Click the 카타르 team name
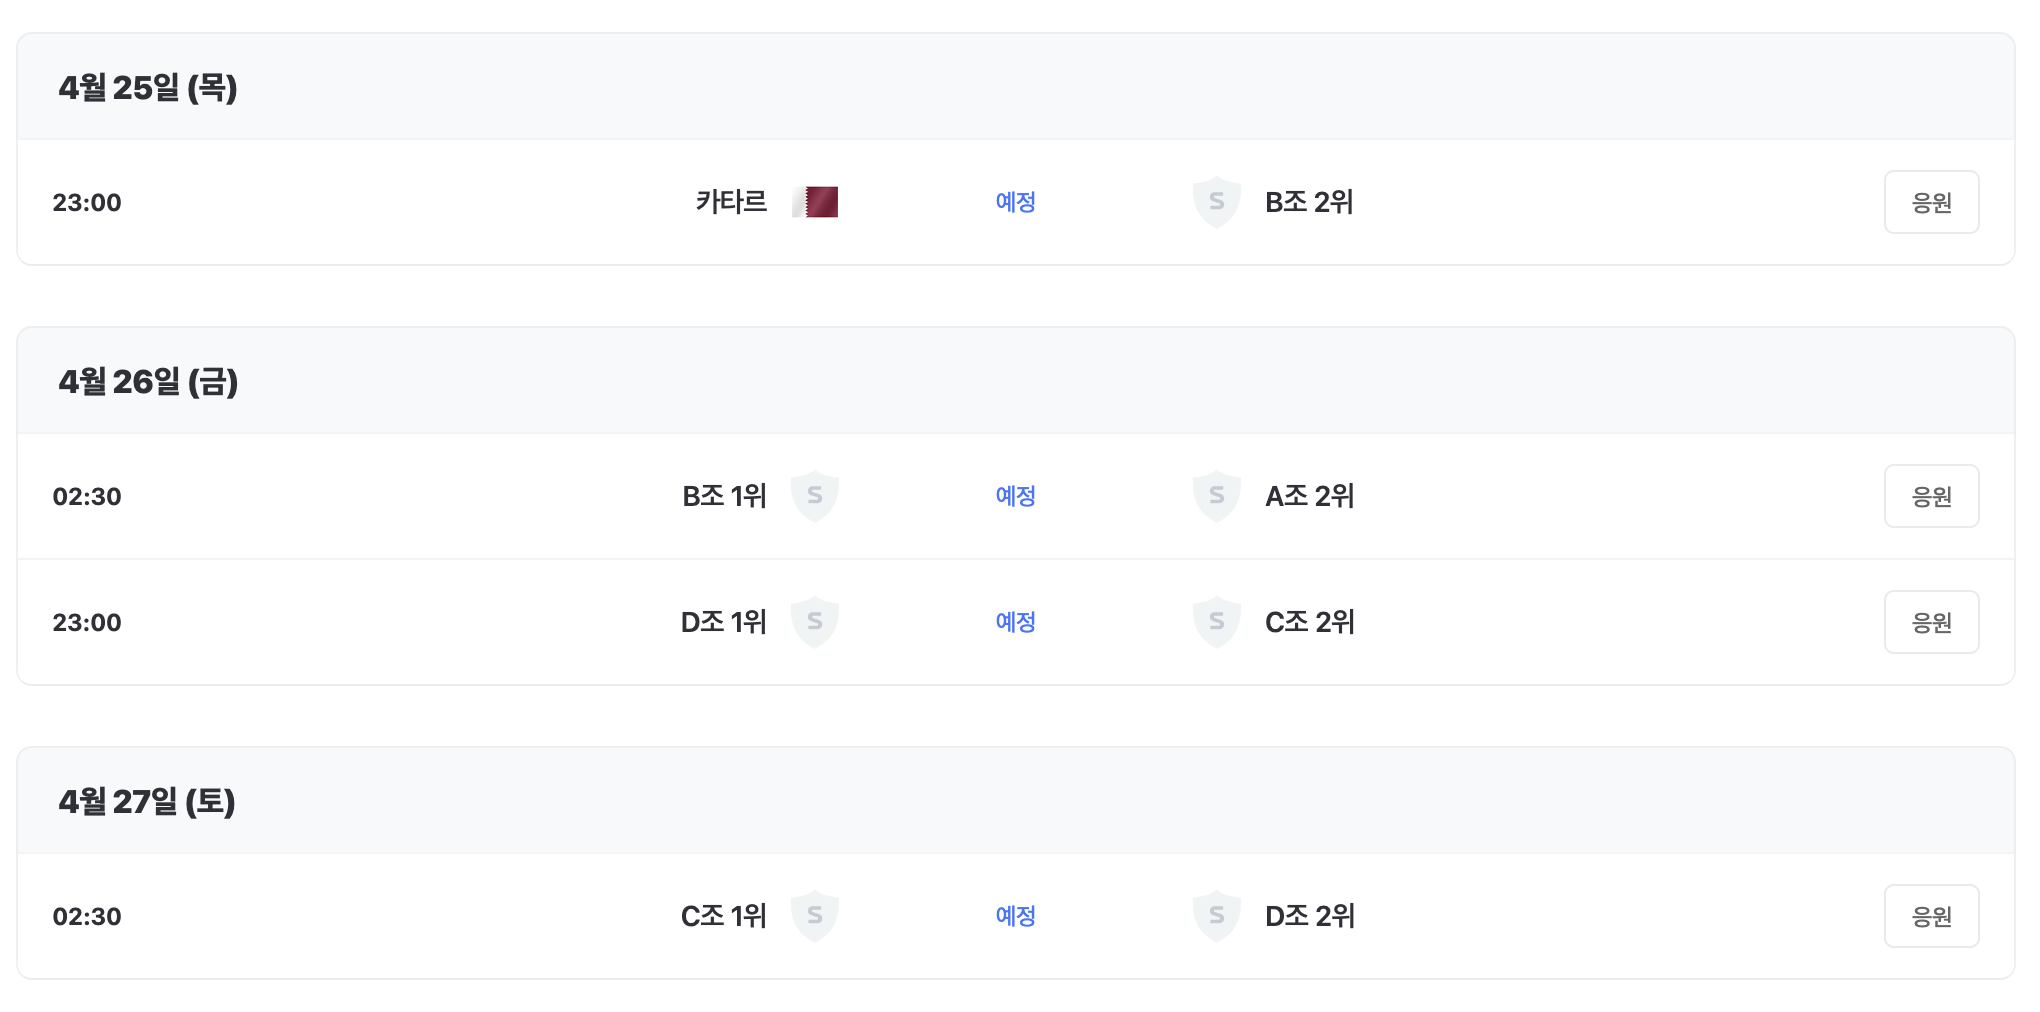Screen dimensions: 2040x1012 pyautogui.click(x=731, y=201)
